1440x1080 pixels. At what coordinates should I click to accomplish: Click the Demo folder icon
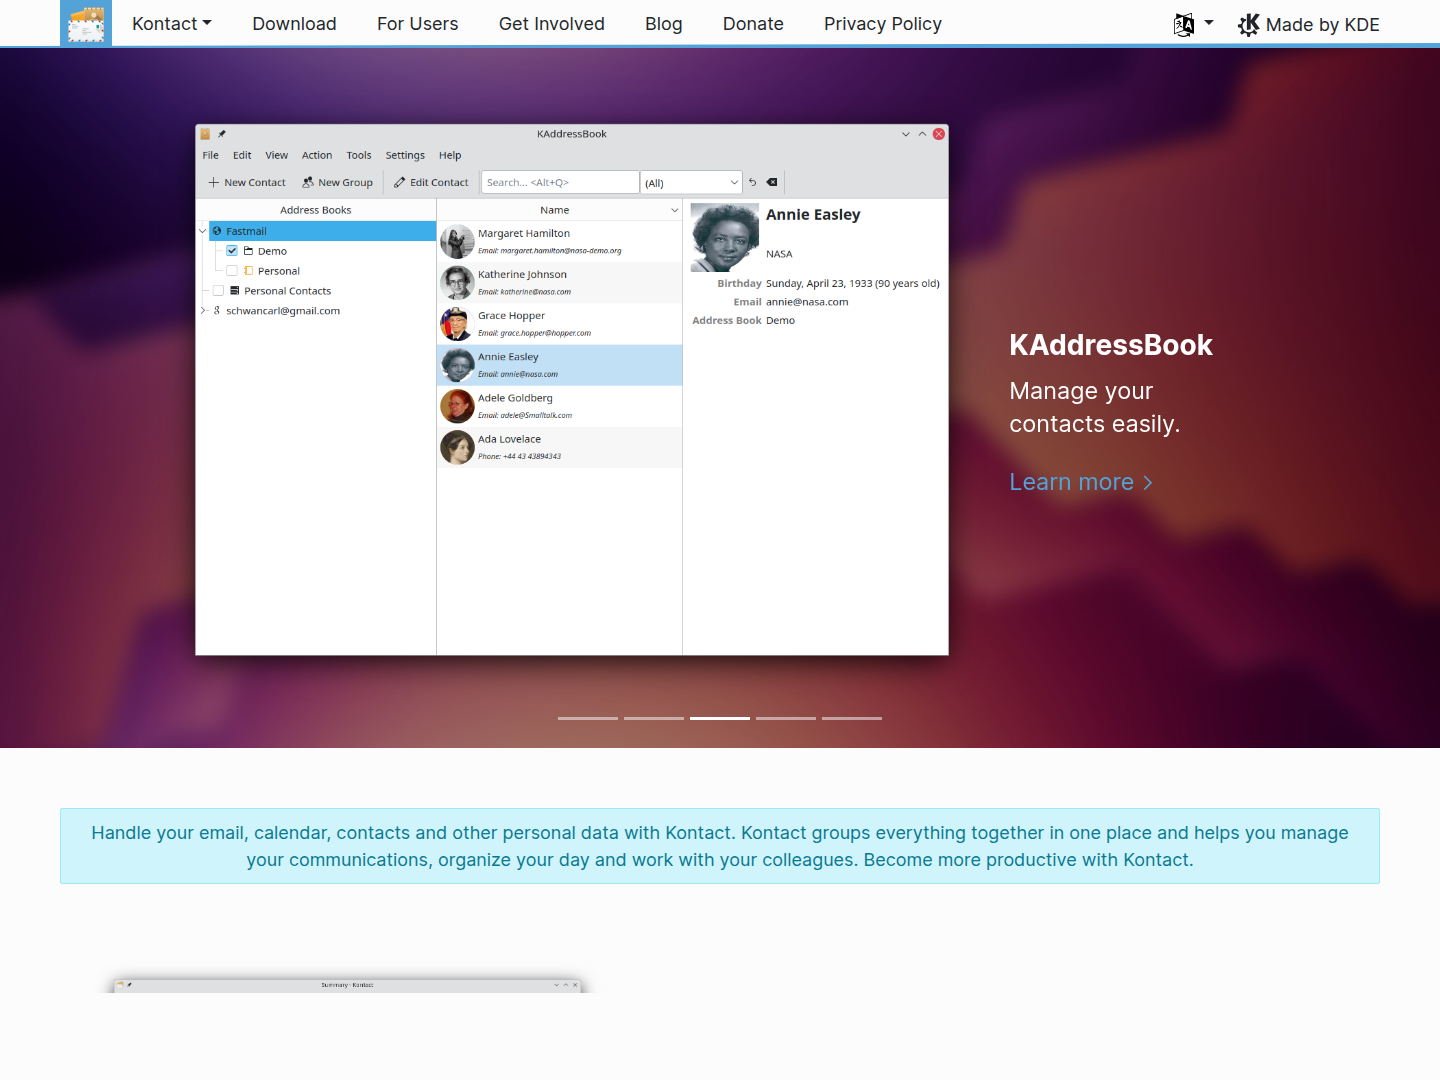coord(248,251)
